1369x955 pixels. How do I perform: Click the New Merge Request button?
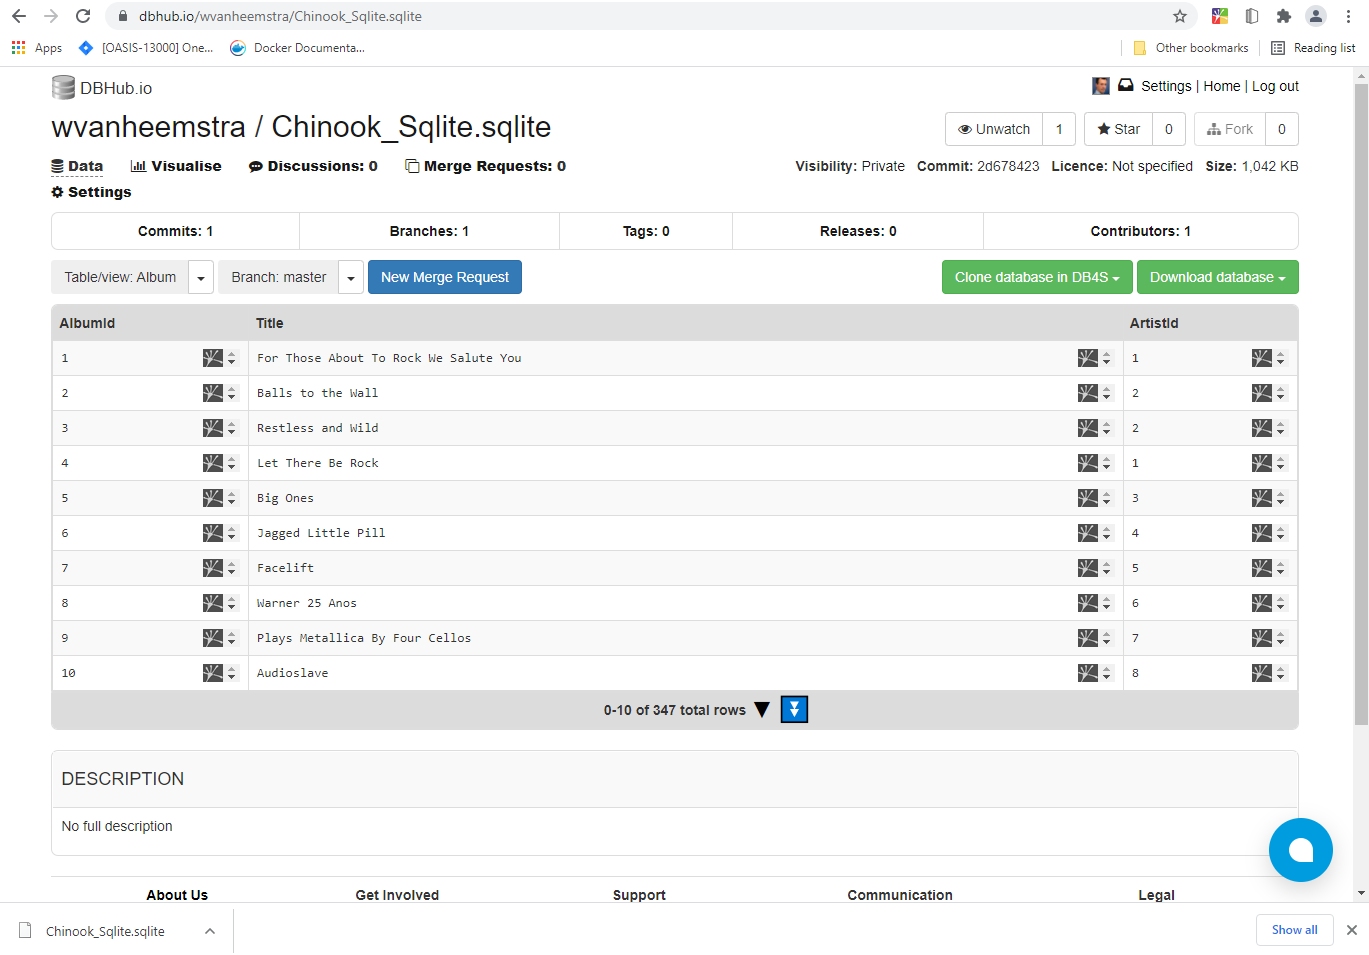tap(445, 277)
